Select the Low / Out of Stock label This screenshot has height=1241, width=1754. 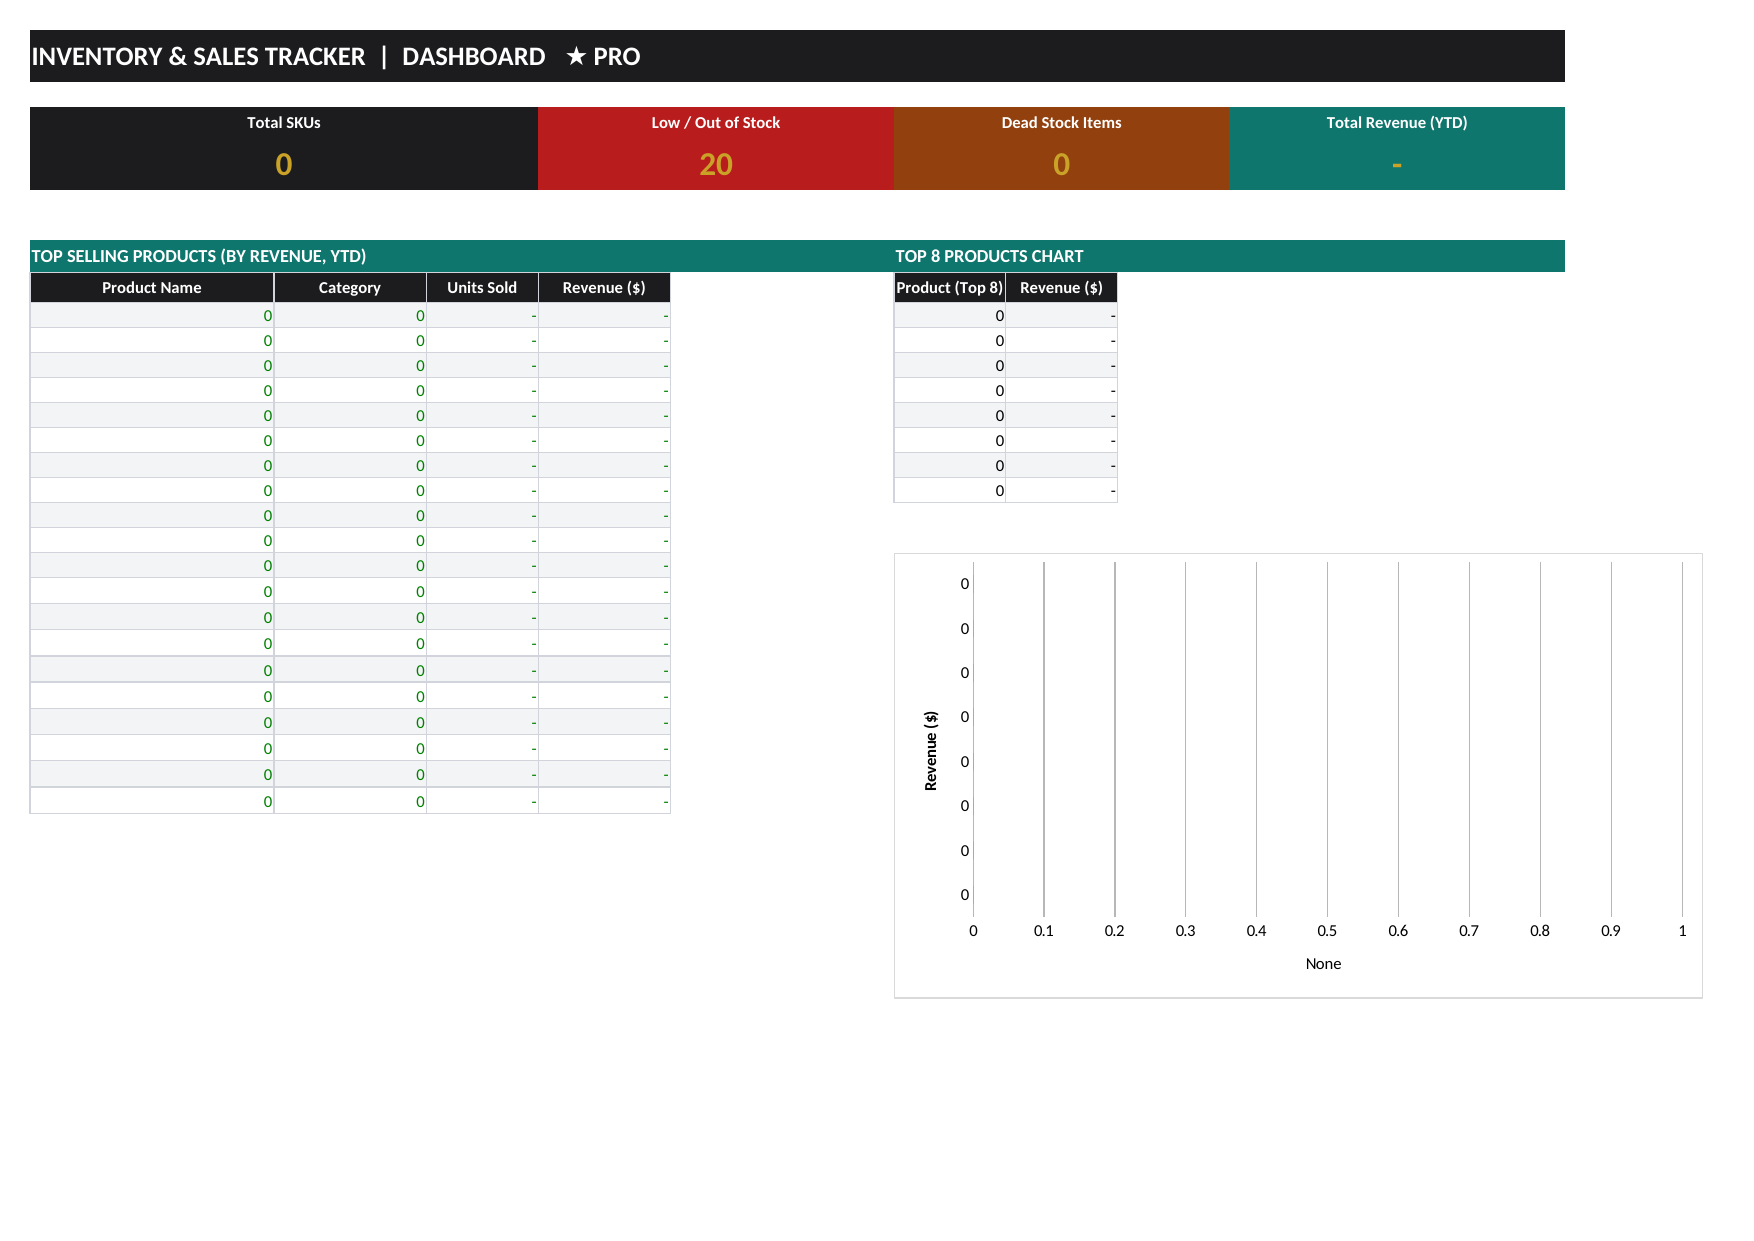[716, 123]
